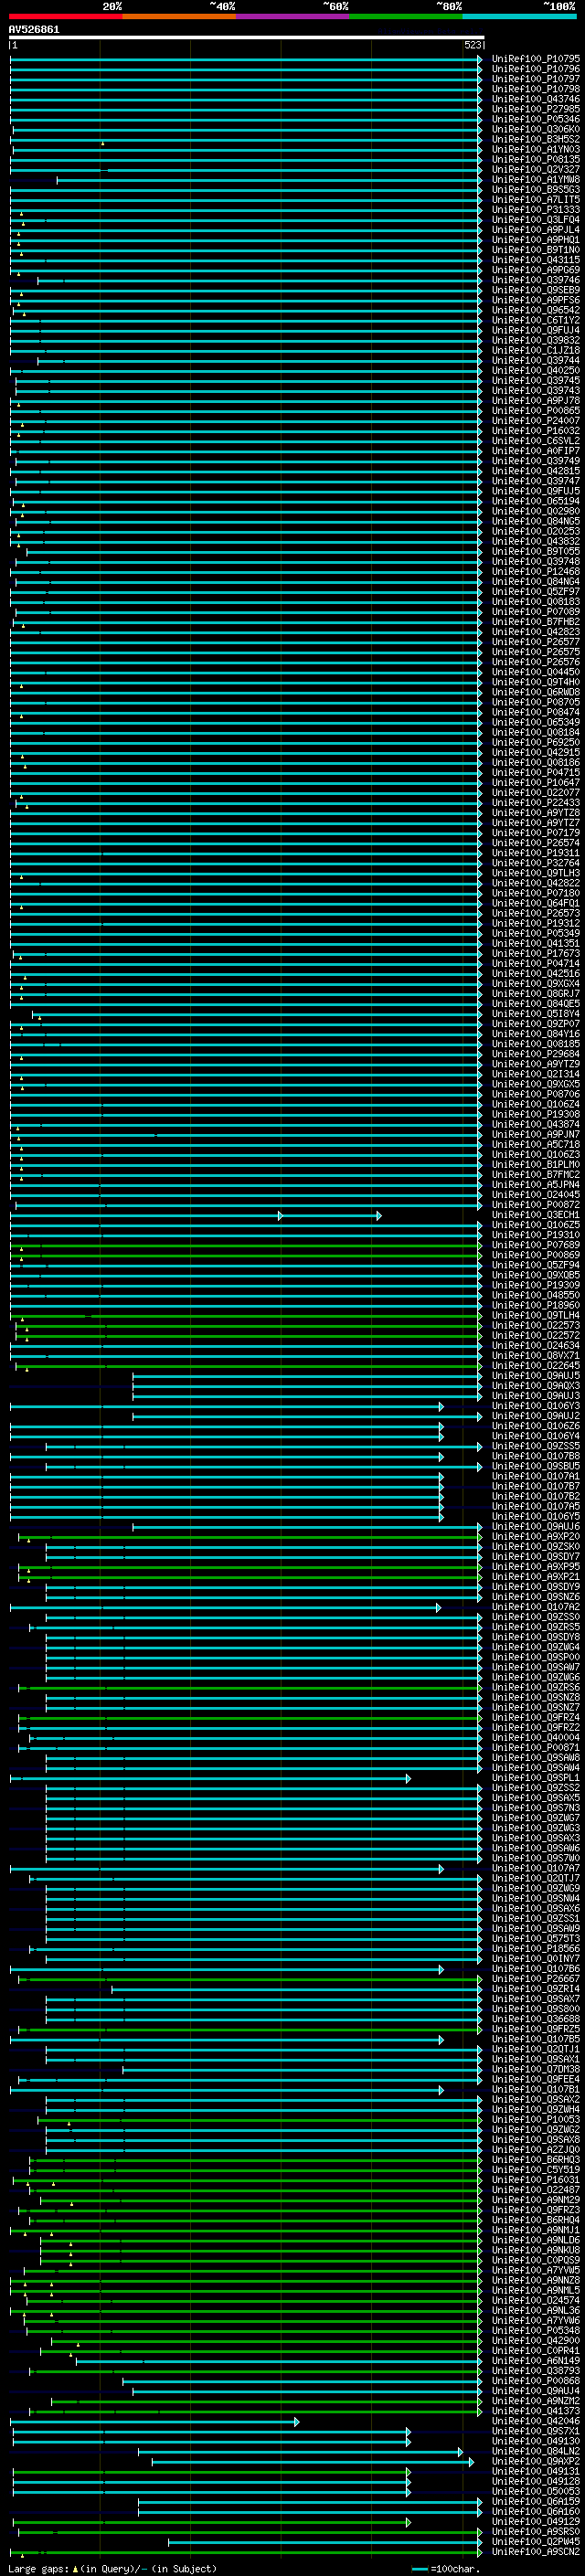The image size is (585, 2576).
Task: Click the 523 query end position marker
Action: click(472, 45)
